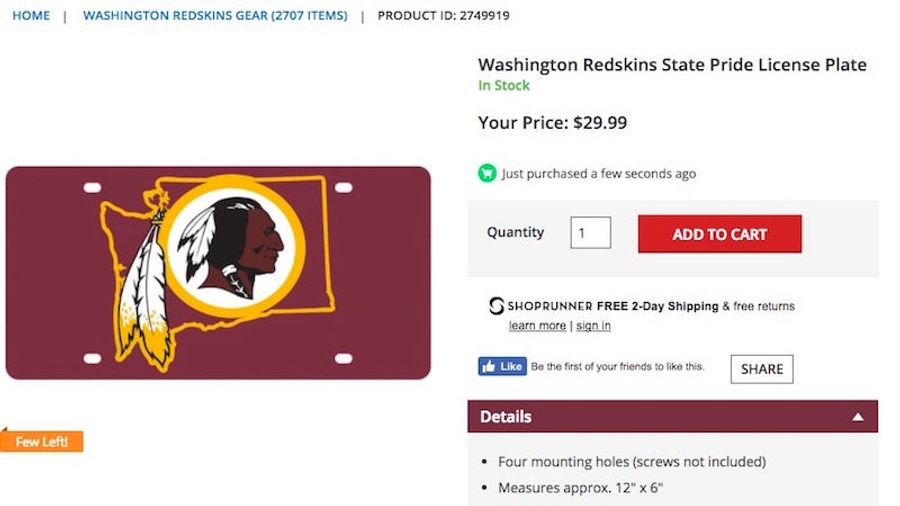Go to the HOME breadcrumb link

(31, 15)
